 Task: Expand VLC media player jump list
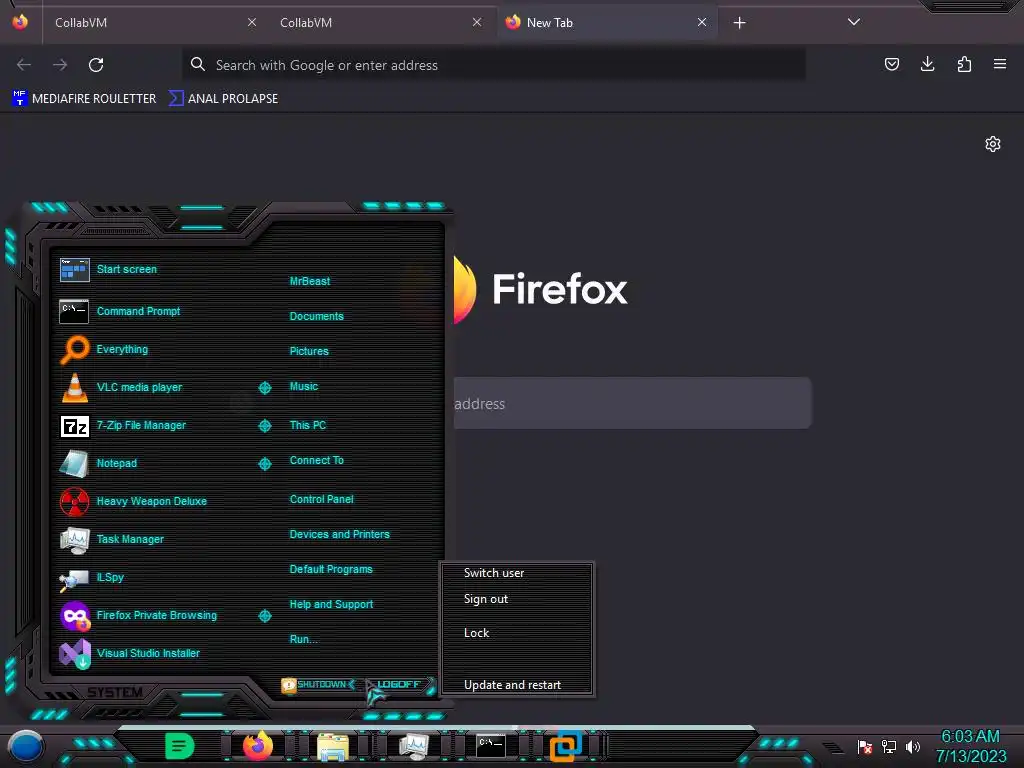264,388
